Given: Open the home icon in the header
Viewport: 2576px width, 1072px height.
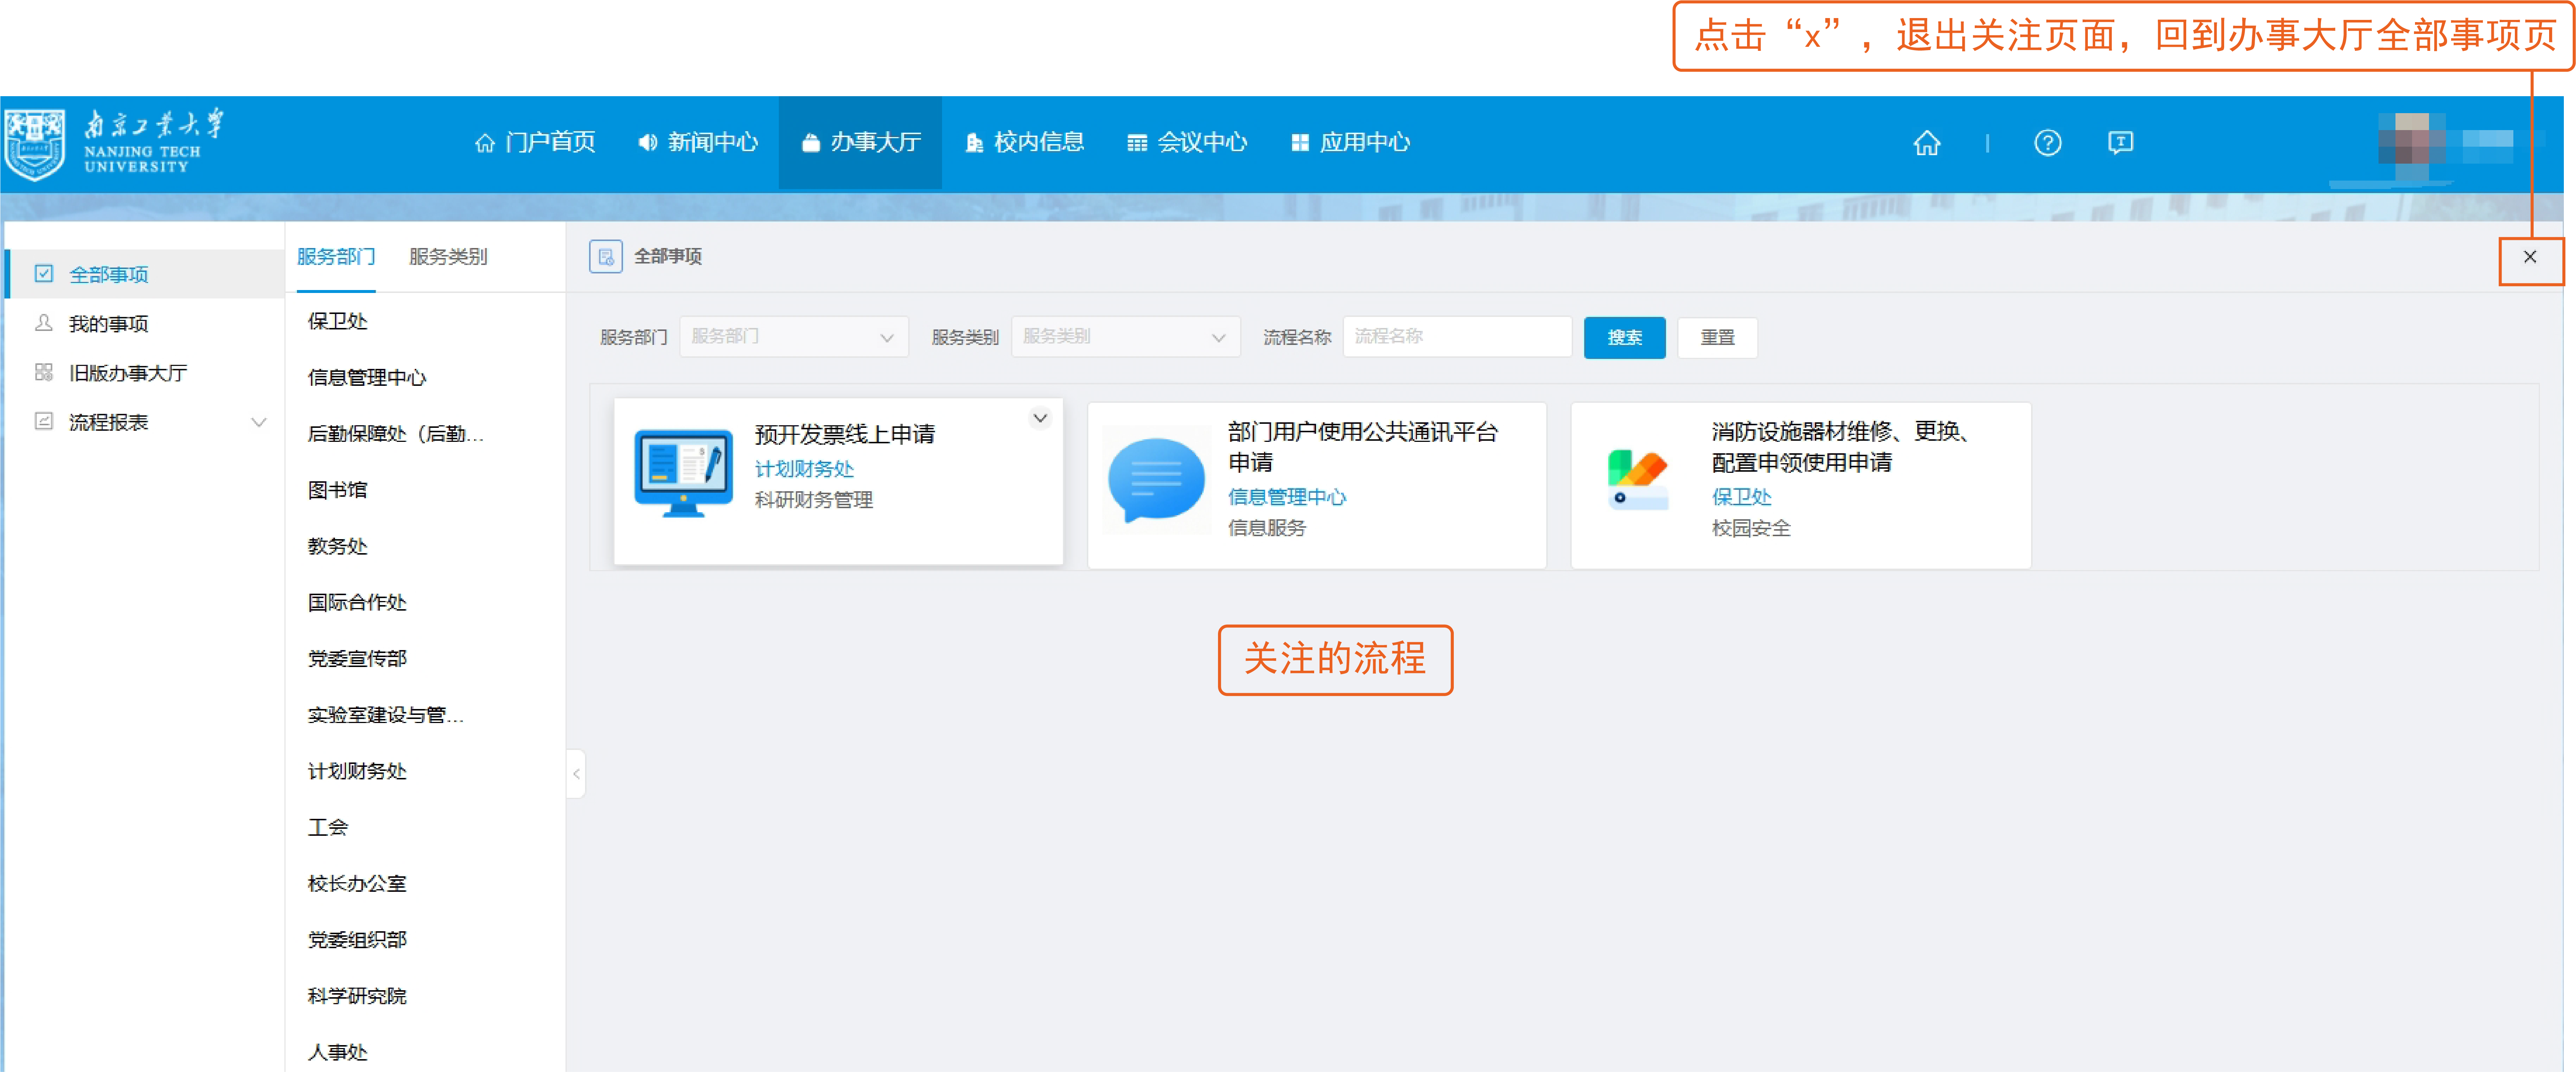Looking at the screenshot, I should click(x=1926, y=143).
